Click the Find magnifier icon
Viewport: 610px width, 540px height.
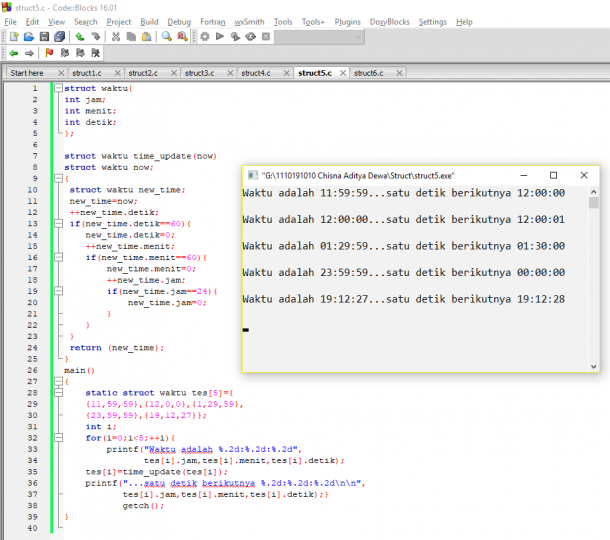(167, 37)
